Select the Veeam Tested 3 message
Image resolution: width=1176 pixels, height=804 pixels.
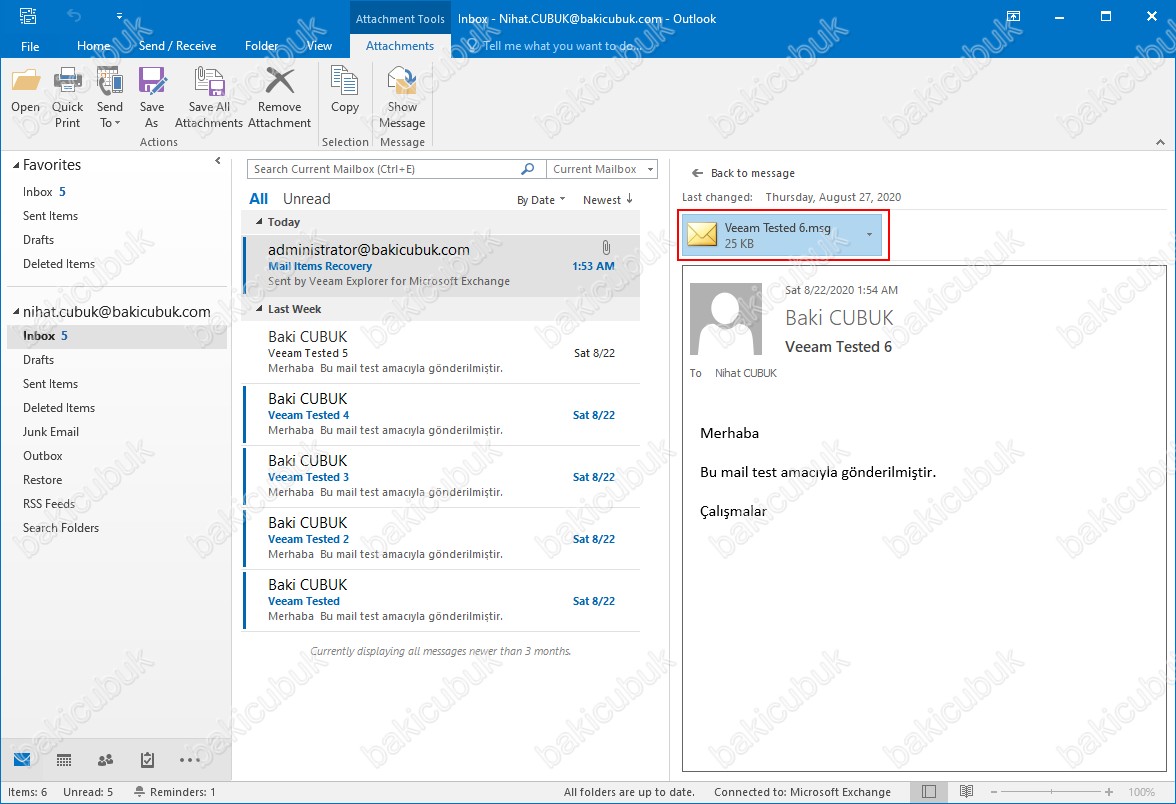[442, 477]
